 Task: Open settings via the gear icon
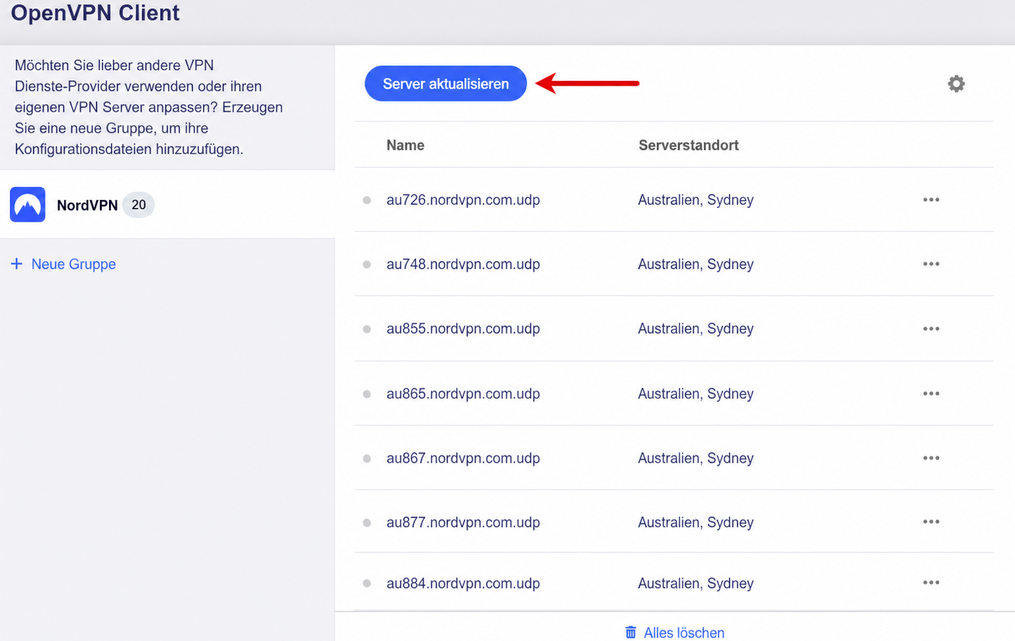pyautogui.click(x=956, y=84)
